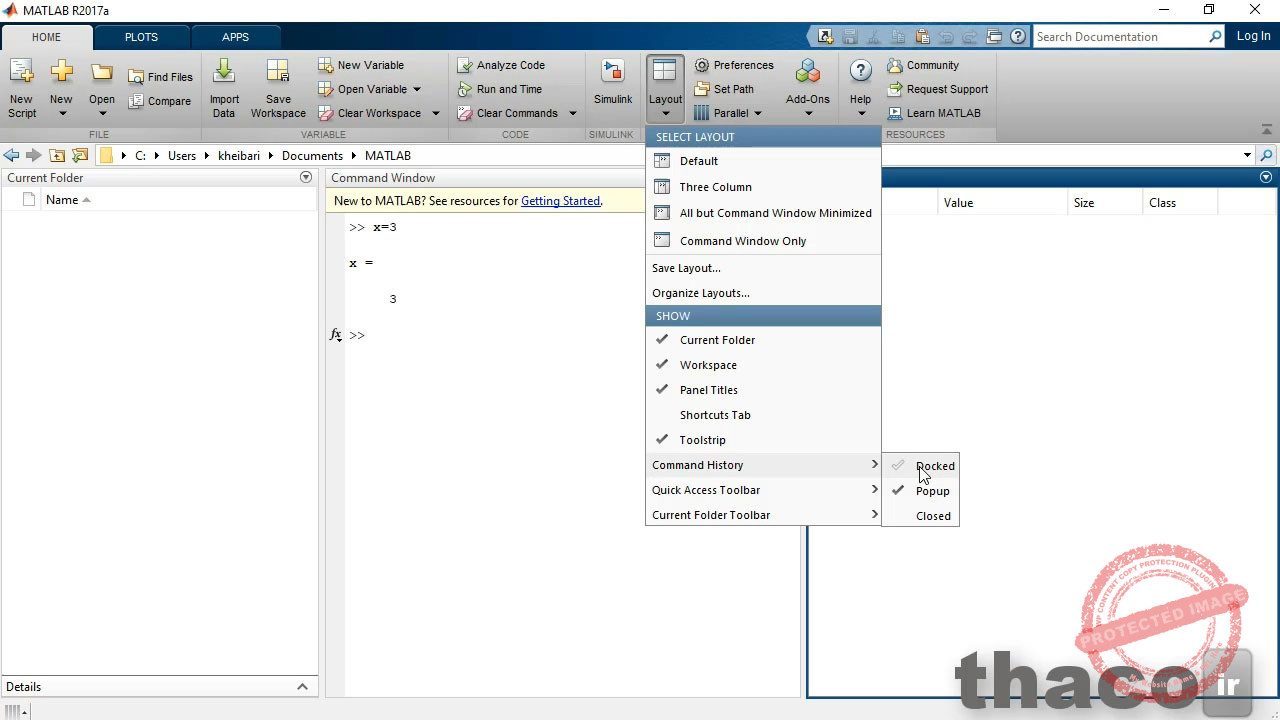This screenshot has height=720, width=1280.
Task: Open the Quick Access Toolbar submenu
Action: tap(706, 489)
